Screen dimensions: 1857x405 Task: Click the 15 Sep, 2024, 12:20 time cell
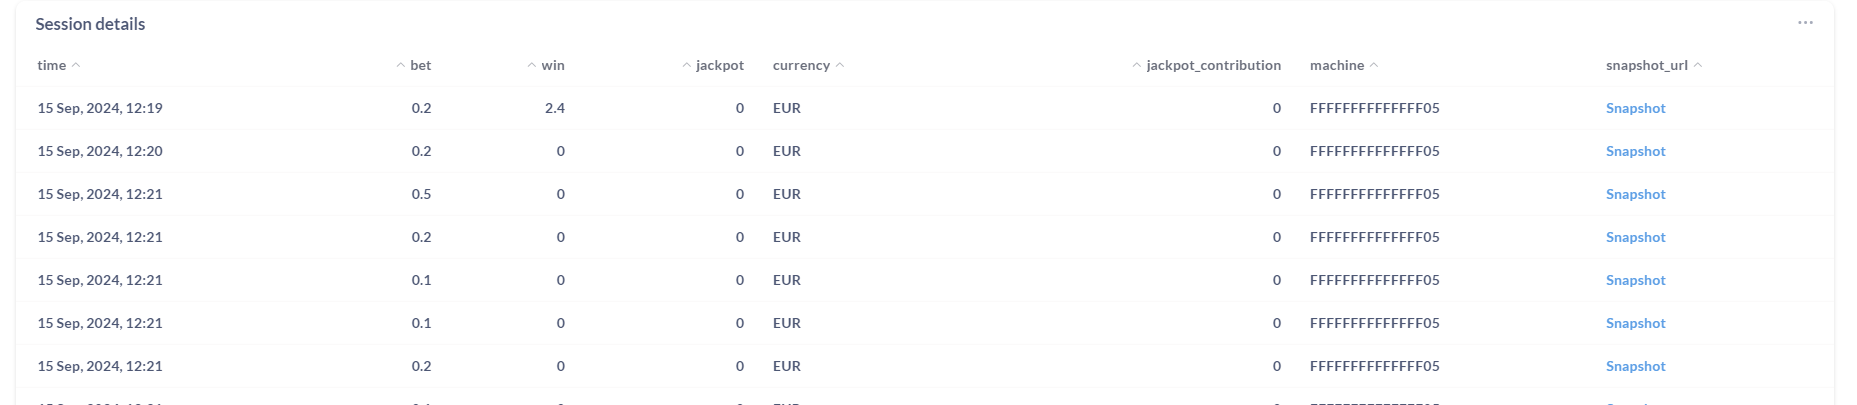click(100, 152)
